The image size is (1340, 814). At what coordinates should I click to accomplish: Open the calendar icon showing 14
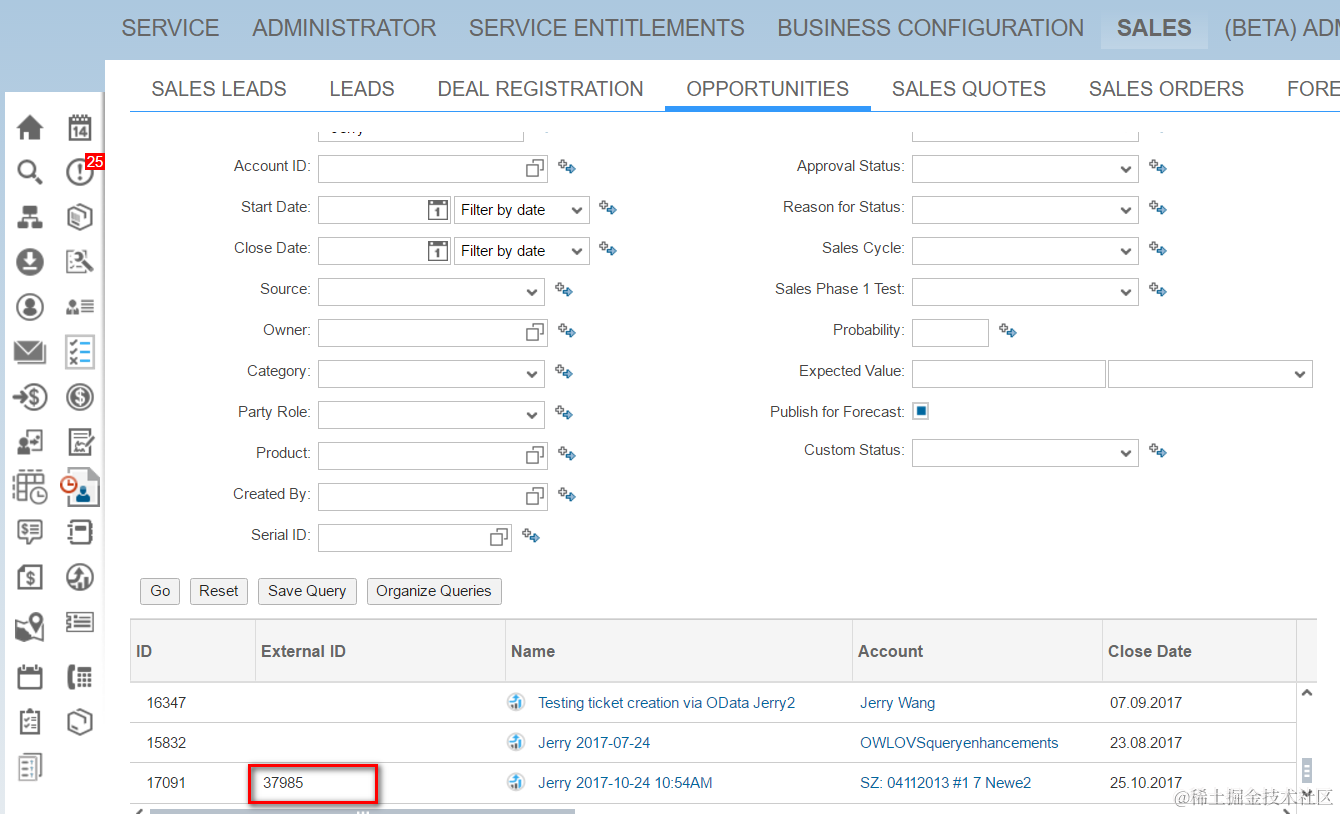[80, 128]
